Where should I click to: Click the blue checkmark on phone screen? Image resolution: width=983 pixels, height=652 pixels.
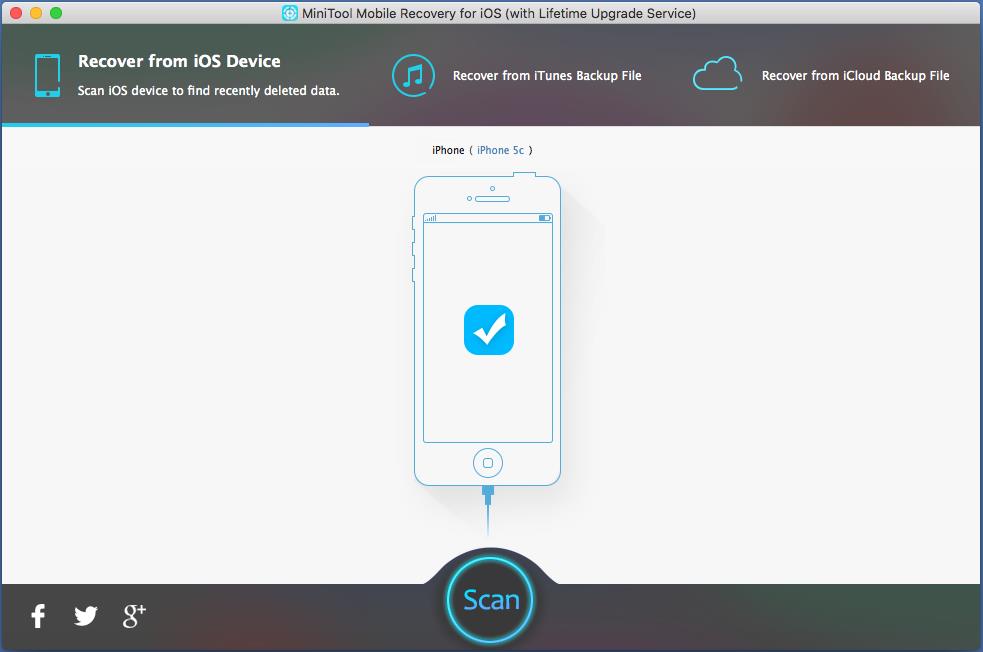click(x=489, y=330)
